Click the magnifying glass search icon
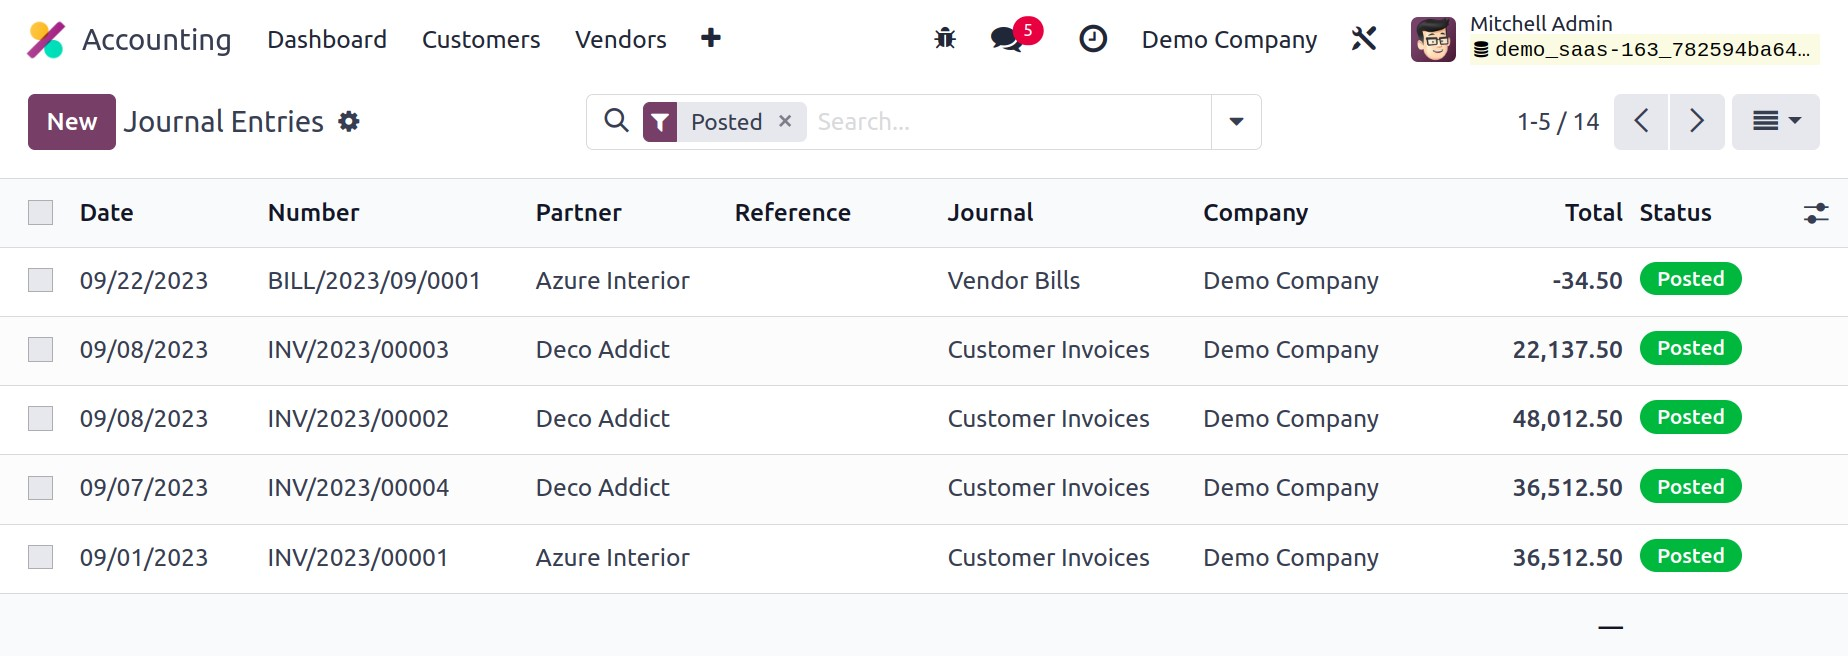 [x=617, y=121]
